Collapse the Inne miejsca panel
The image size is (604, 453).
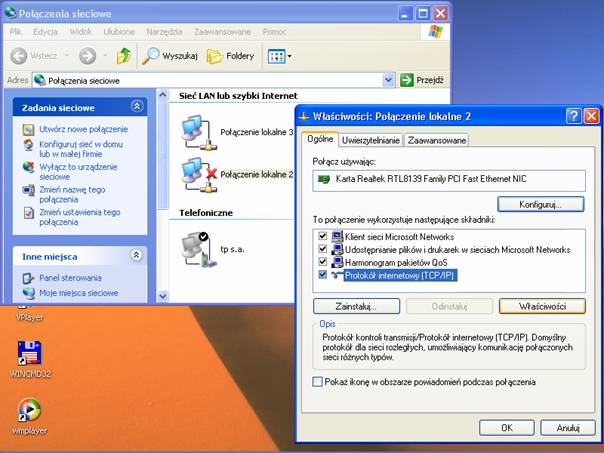[136, 255]
